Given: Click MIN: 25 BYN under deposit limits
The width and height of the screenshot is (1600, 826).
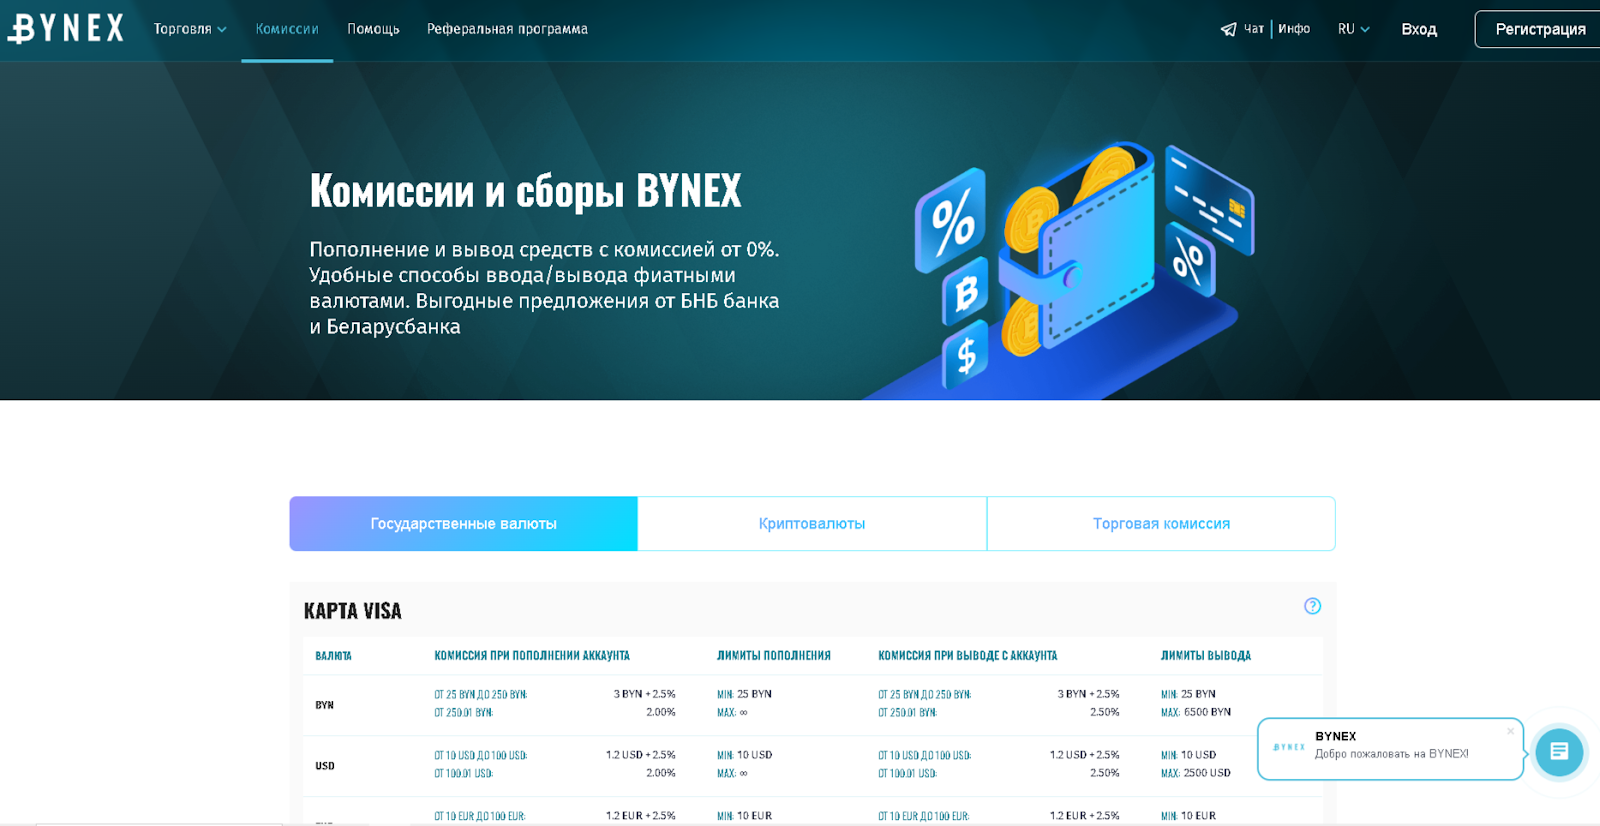Looking at the screenshot, I should pyautogui.click(x=744, y=694).
